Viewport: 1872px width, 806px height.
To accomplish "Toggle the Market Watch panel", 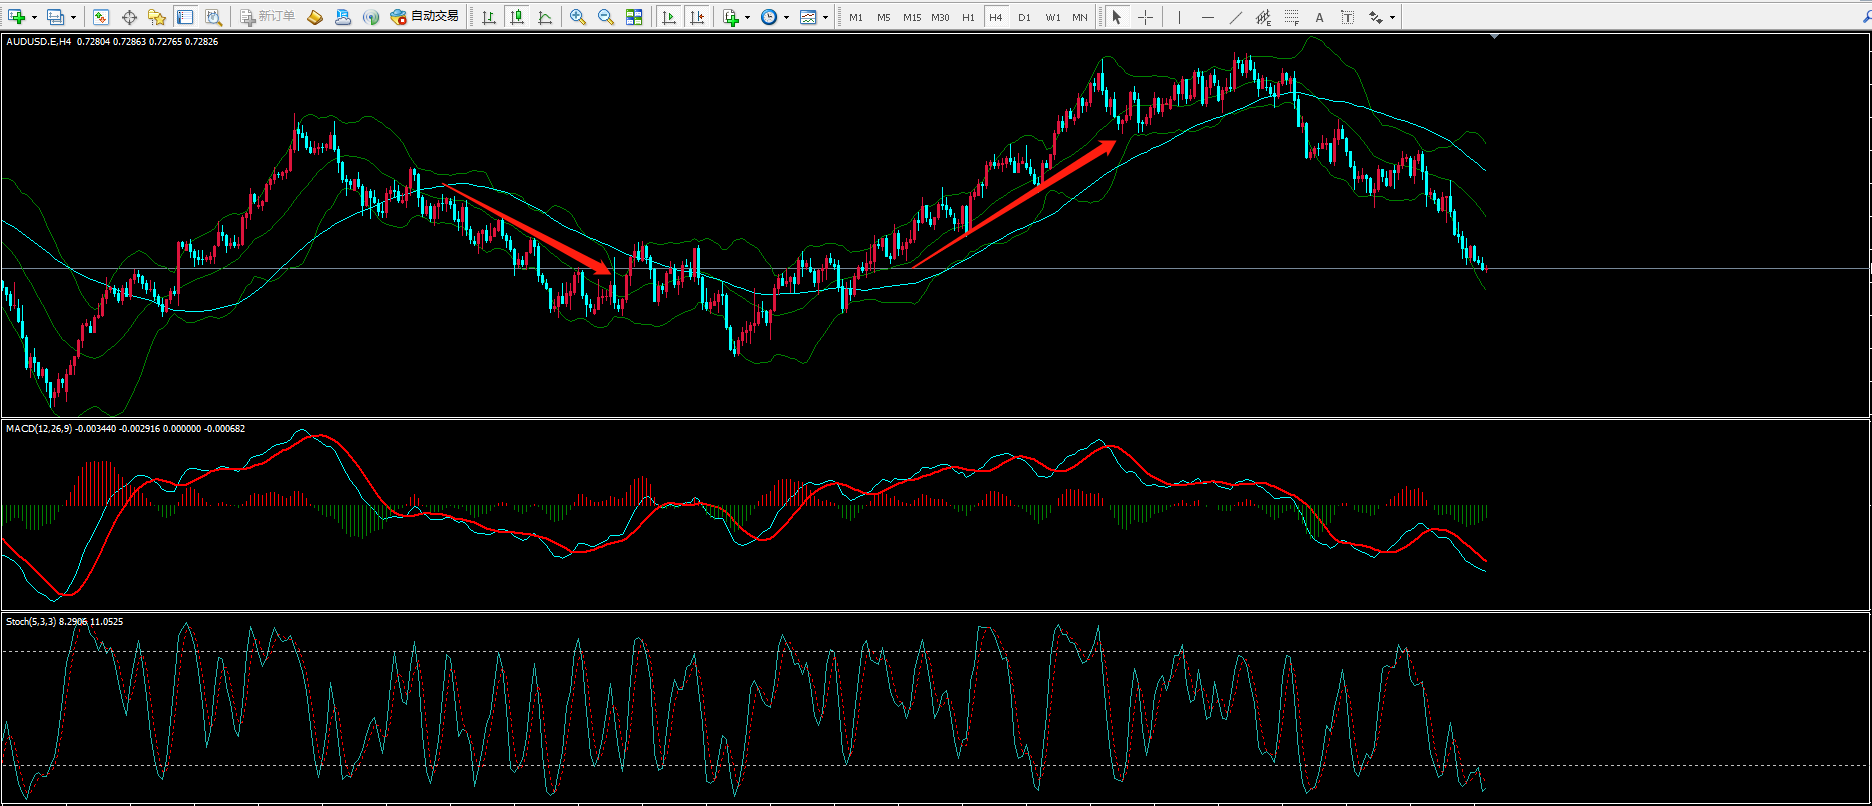I will 101,17.
